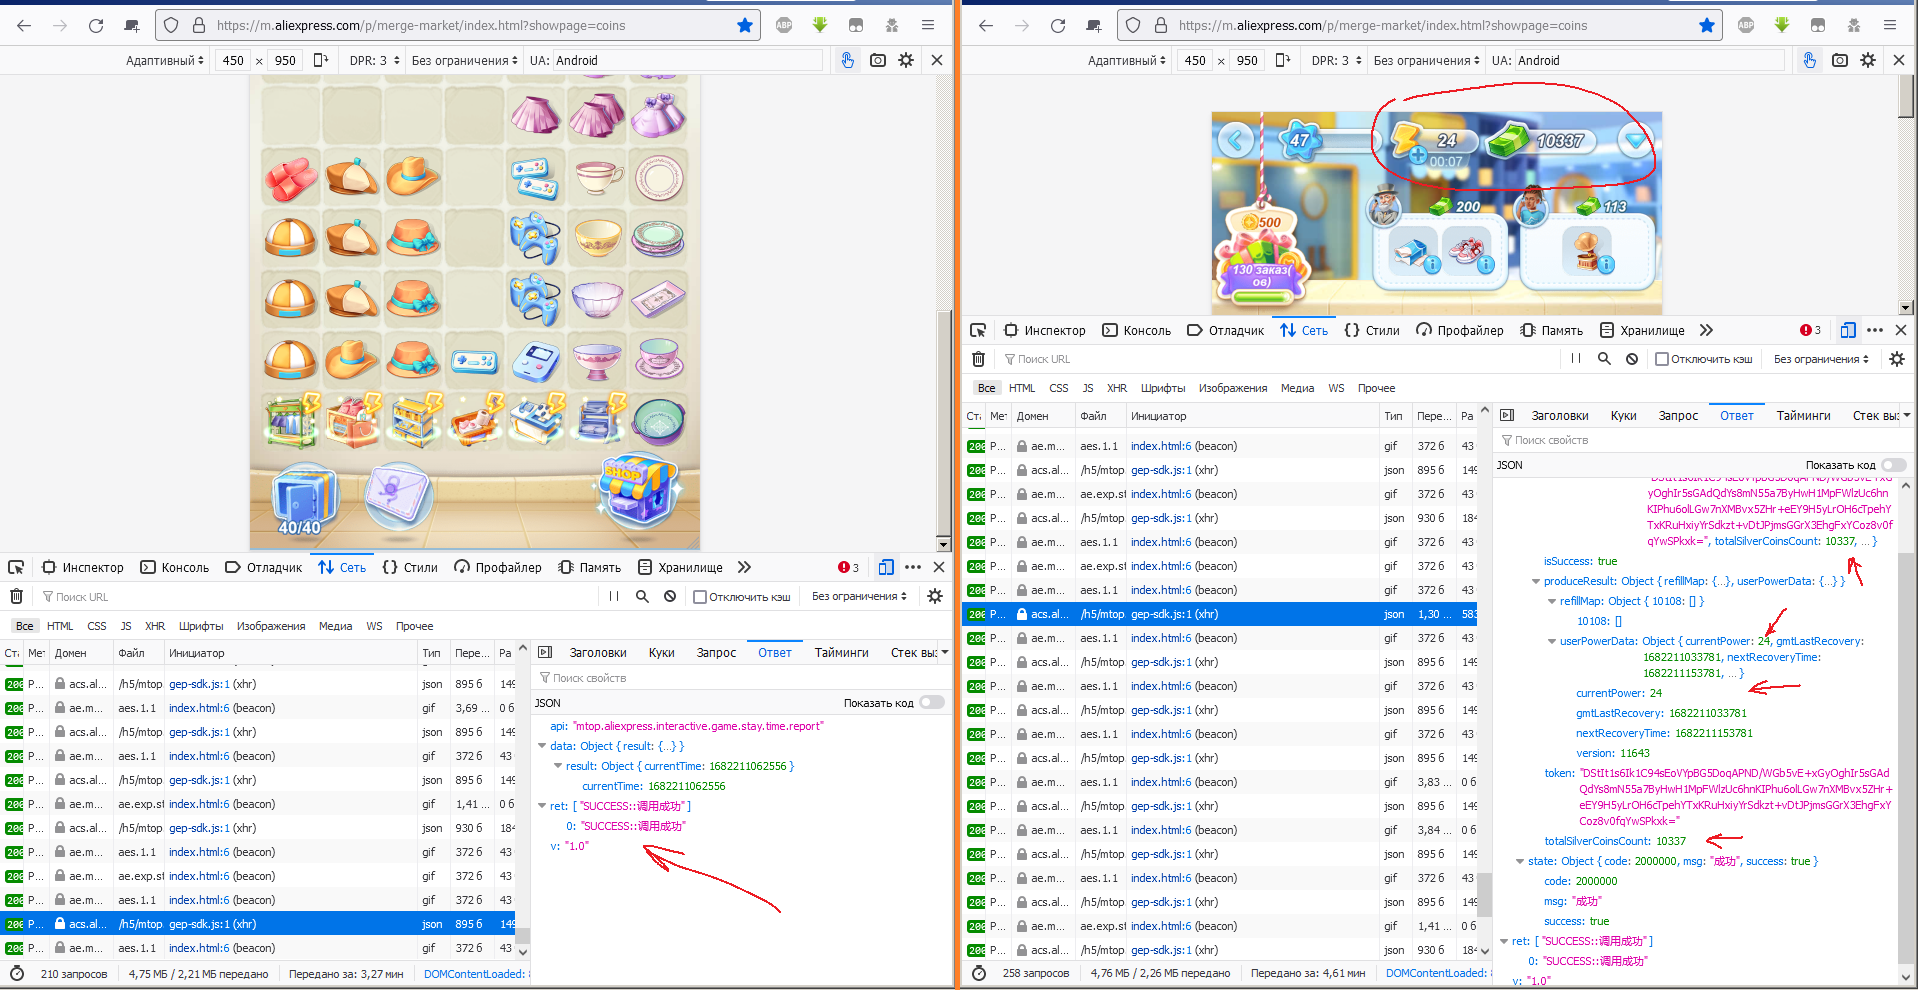Open the green downloads arrow in the right window toolbar
Image resolution: width=1918 pixels, height=990 pixels.
1782,26
